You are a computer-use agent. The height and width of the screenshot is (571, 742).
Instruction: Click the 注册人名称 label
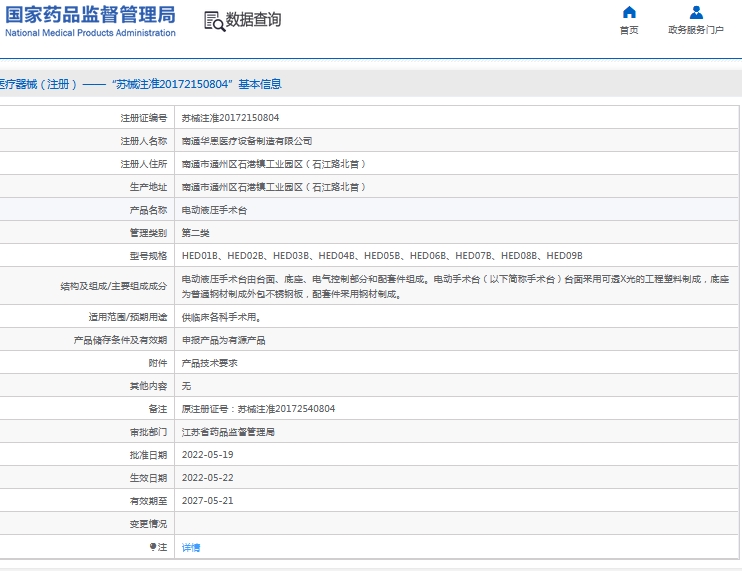[x=143, y=141]
